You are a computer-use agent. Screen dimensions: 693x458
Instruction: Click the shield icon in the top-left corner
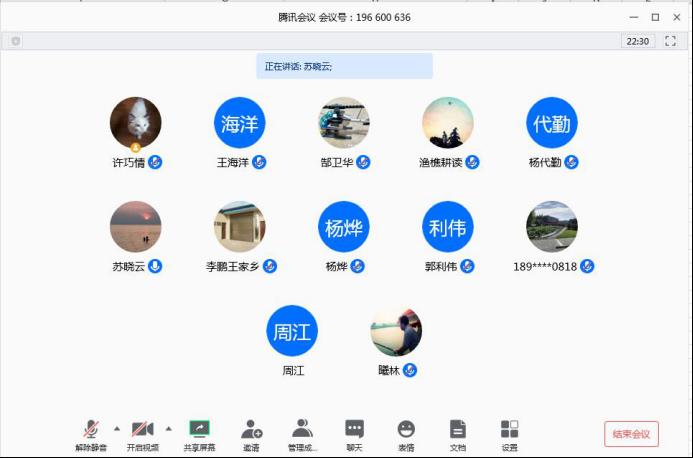tap(16, 41)
